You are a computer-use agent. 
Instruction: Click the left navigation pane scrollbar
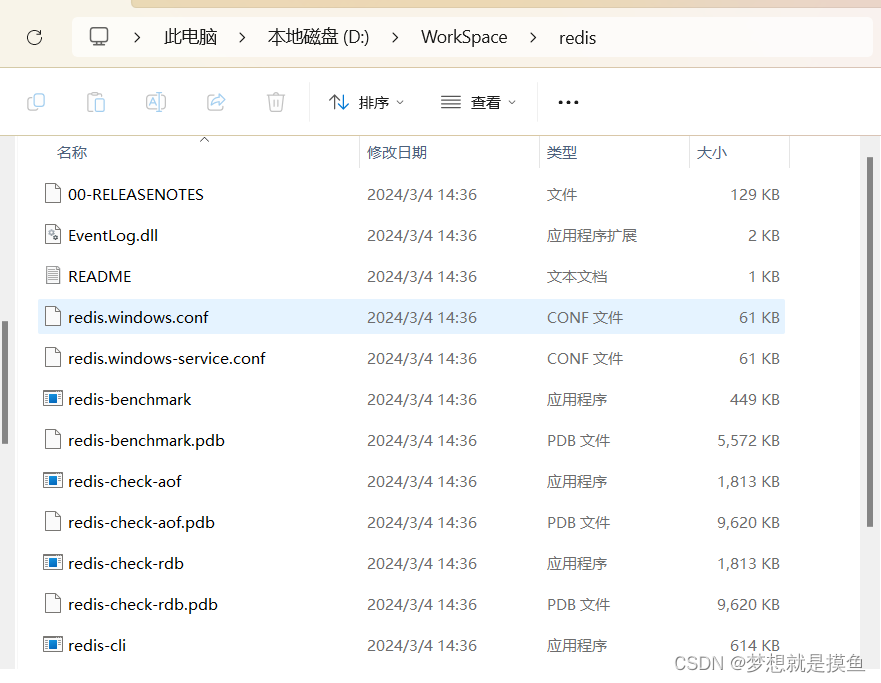tap(5, 383)
